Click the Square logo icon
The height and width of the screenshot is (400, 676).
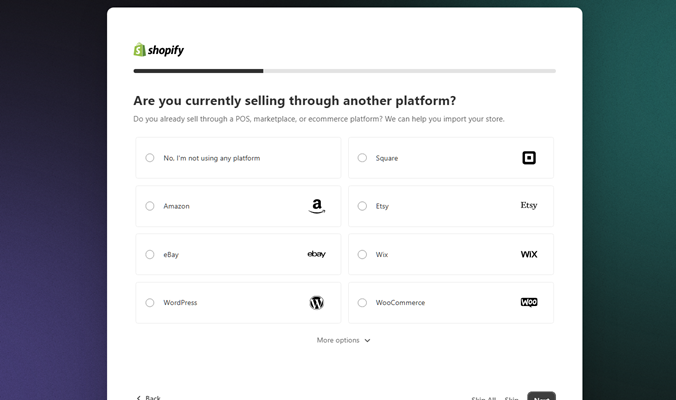pyautogui.click(x=529, y=158)
